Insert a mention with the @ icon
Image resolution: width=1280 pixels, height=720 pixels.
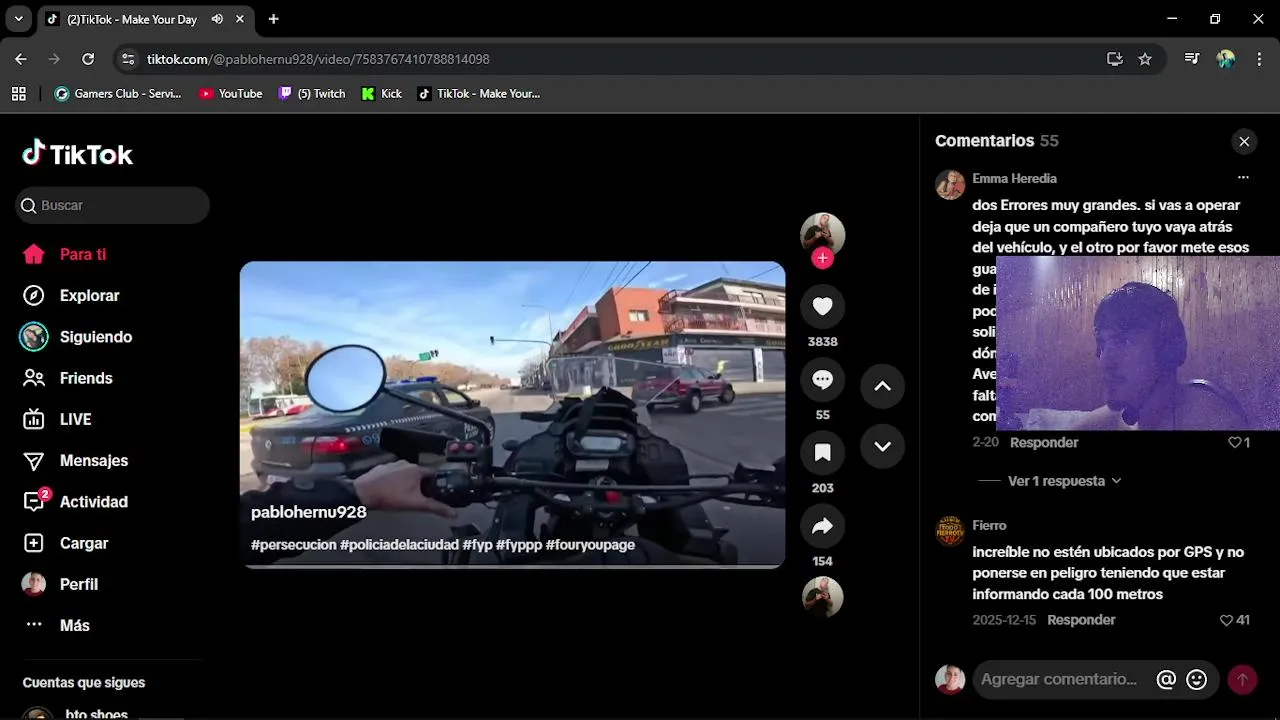1166,680
